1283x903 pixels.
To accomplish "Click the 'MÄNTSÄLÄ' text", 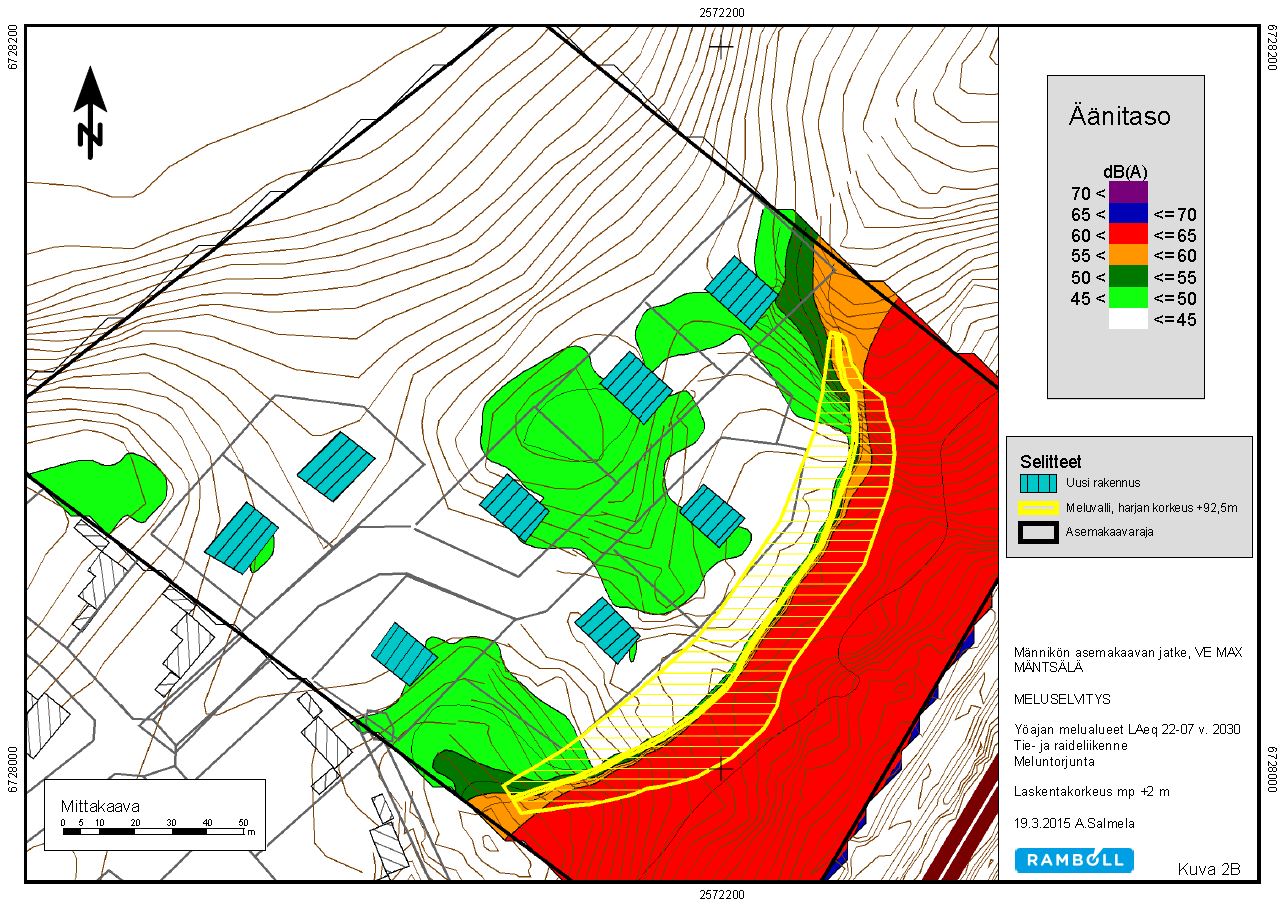I will pos(1047,666).
